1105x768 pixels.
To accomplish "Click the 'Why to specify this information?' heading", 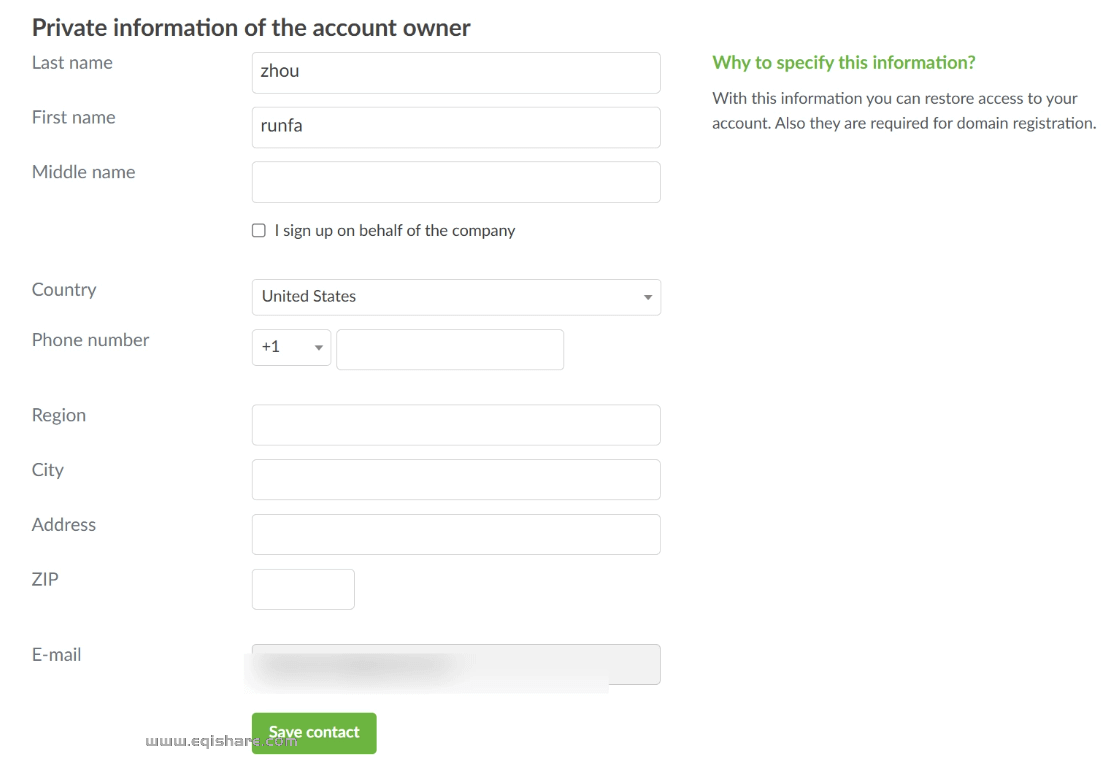I will 843,63.
